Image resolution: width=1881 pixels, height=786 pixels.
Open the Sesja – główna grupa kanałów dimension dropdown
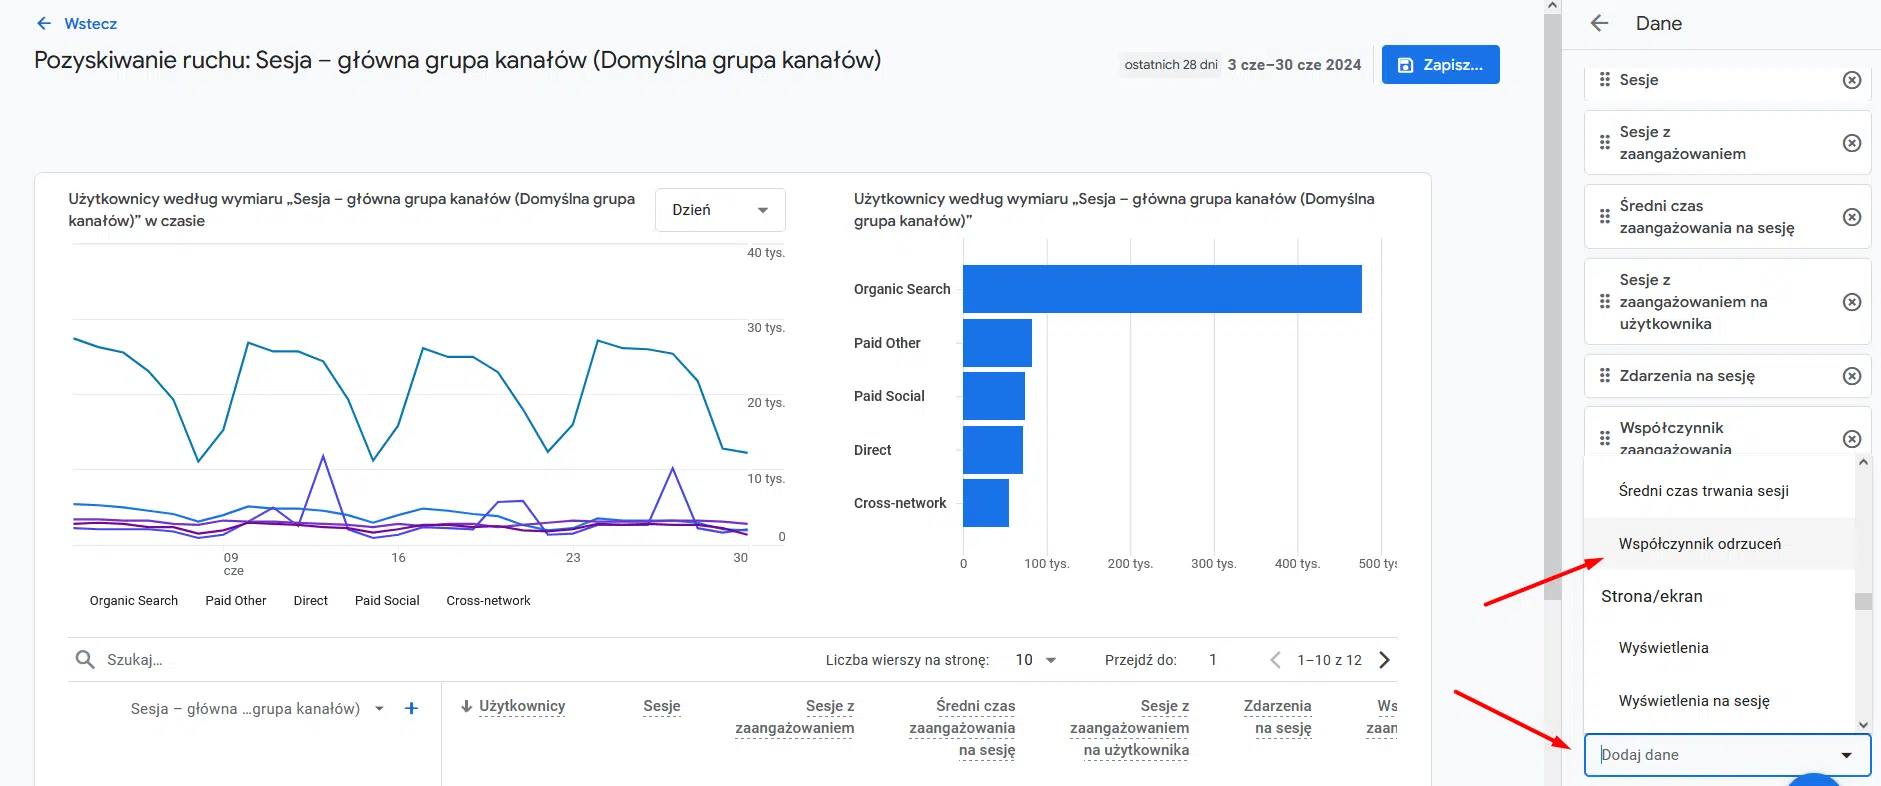click(x=257, y=708)
